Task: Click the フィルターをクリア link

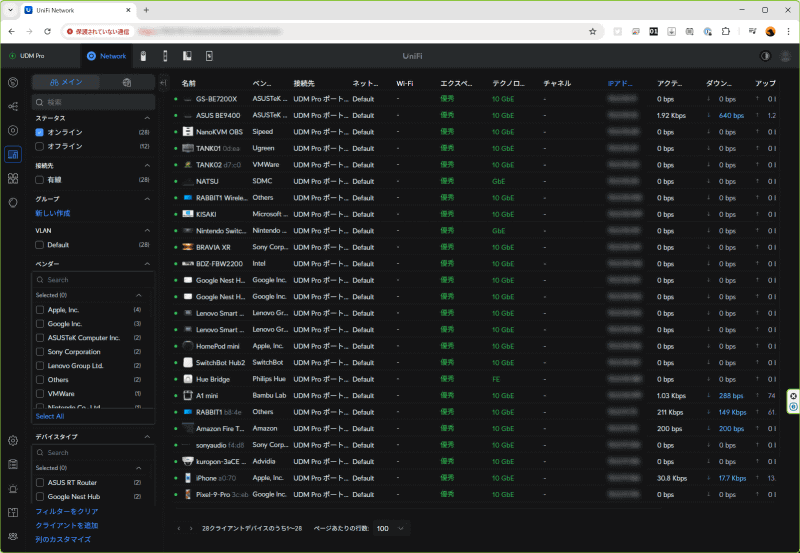Action: tap(66, 511)
